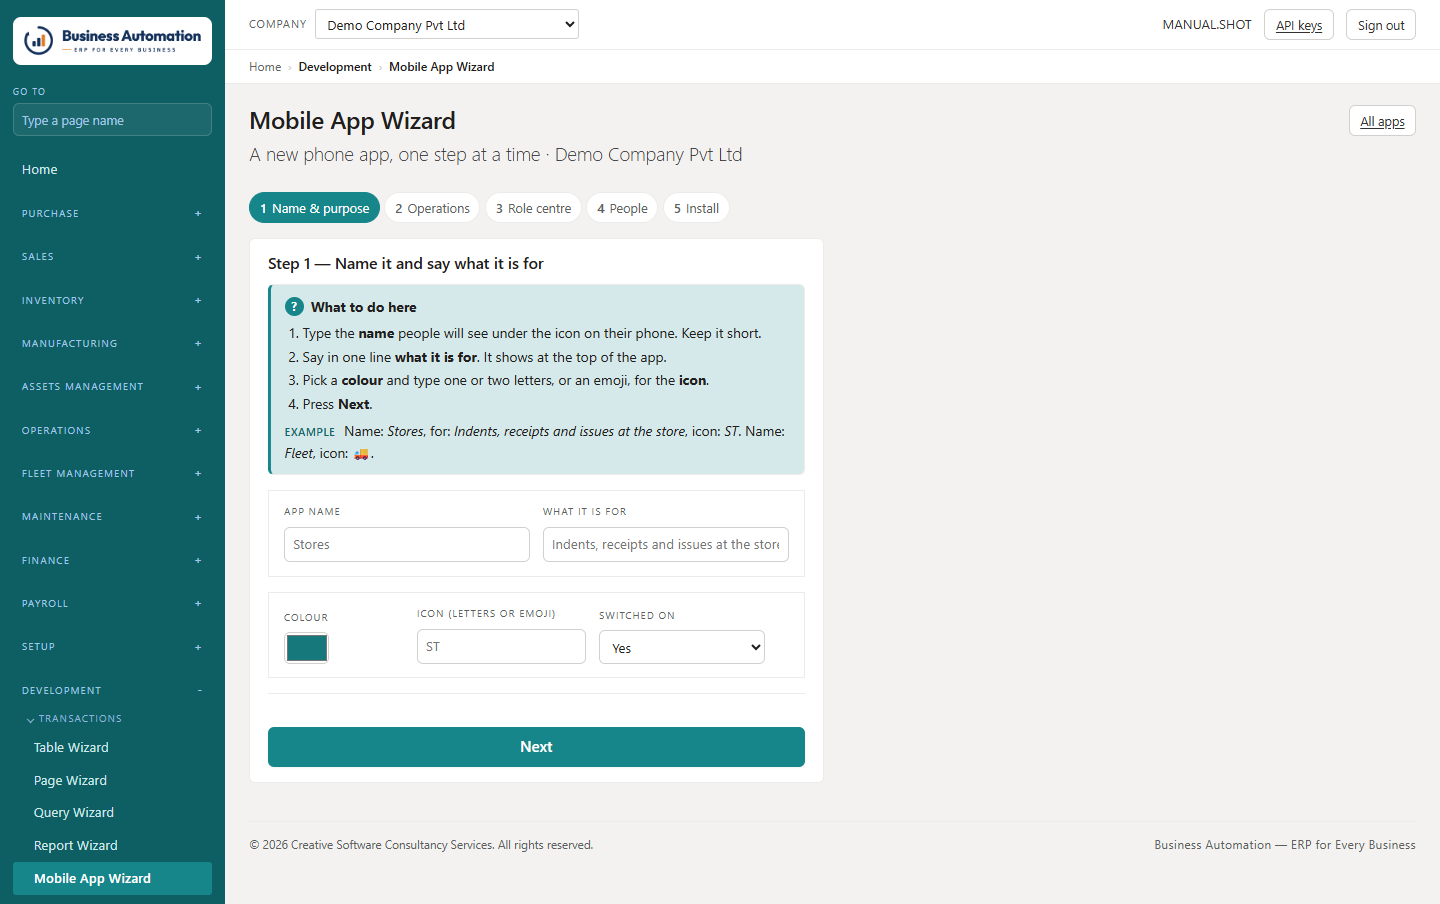
Task: Focus the Icon letters or emoji field
Action: (x=501, y=647)
